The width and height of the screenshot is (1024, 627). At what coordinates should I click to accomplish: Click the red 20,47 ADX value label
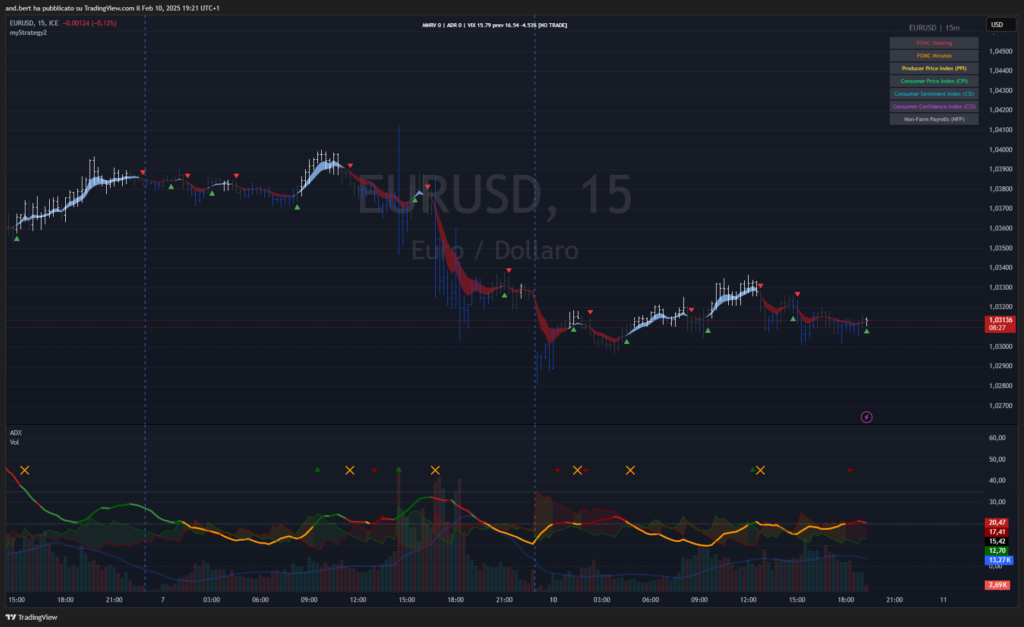[x=996, y=522]
